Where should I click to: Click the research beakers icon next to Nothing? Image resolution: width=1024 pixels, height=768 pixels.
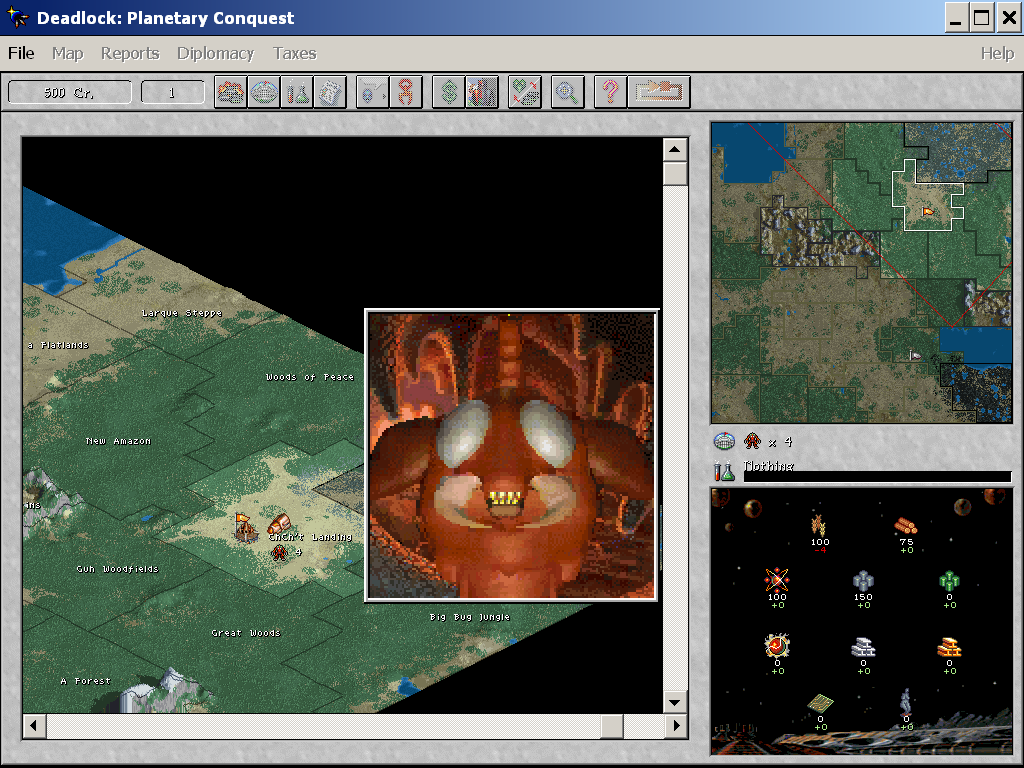[x=724, y=470]
